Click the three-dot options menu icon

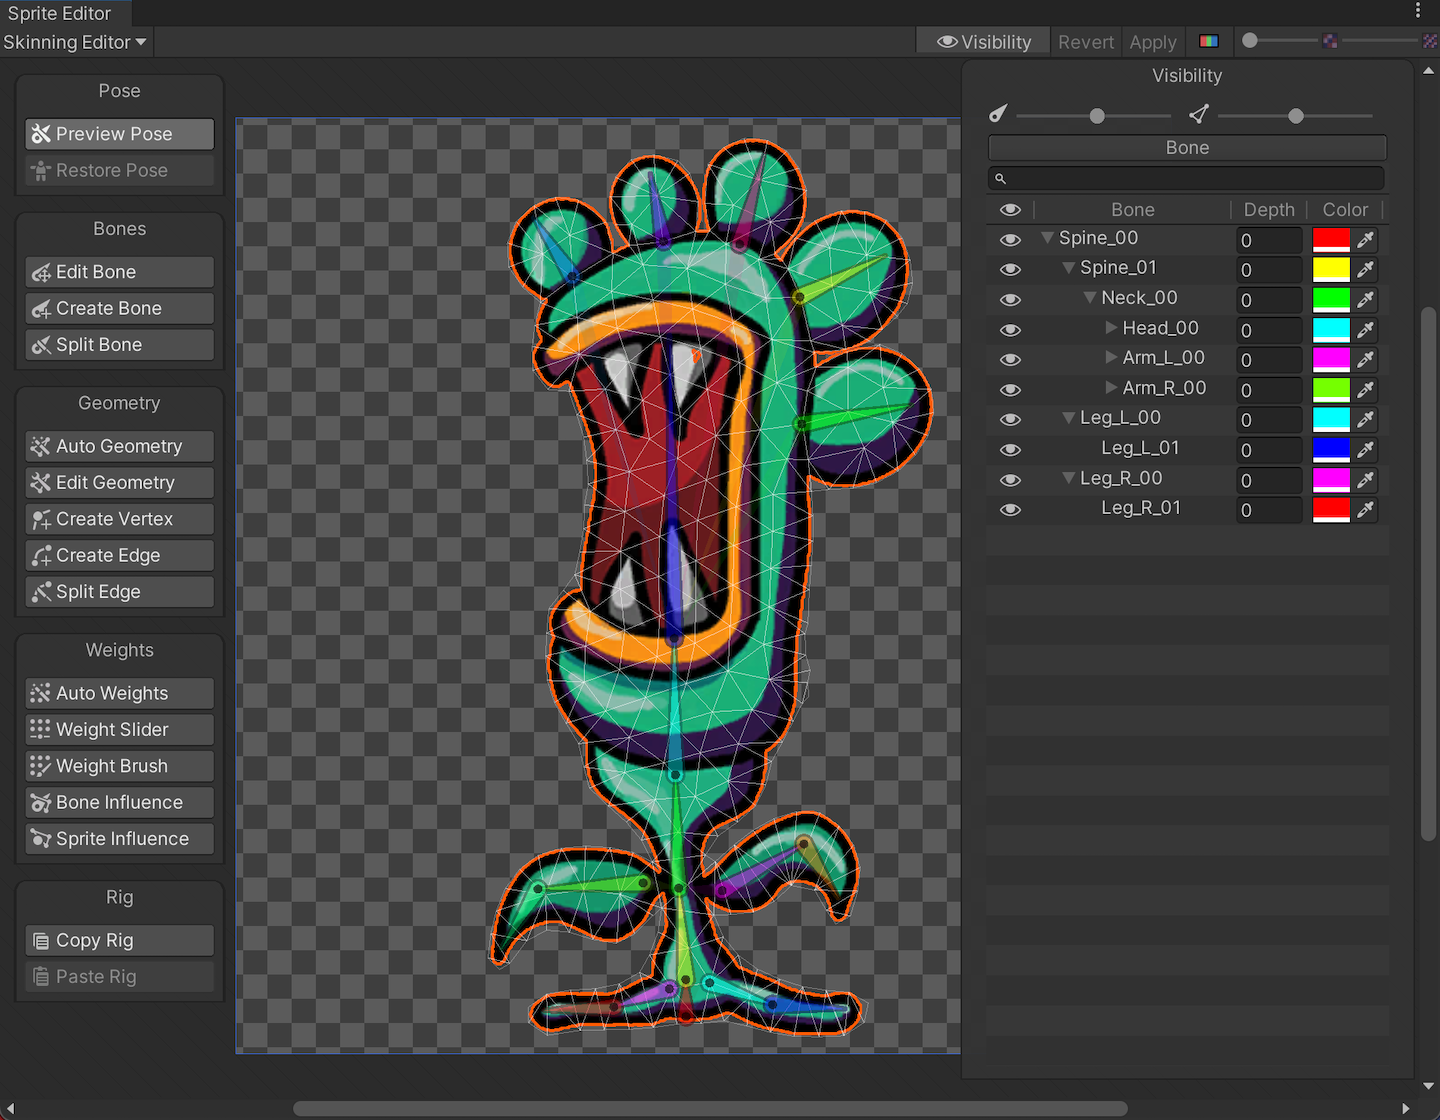pos(1418,10)
